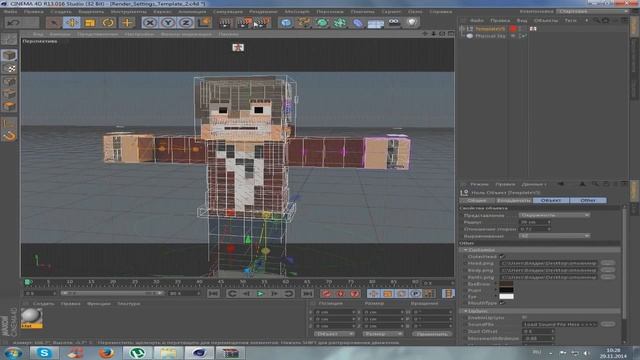Image resolution: width=640 pixels, height=360 pixels.
Task: Open uTorrent from the taskbar
Action: 137,353
